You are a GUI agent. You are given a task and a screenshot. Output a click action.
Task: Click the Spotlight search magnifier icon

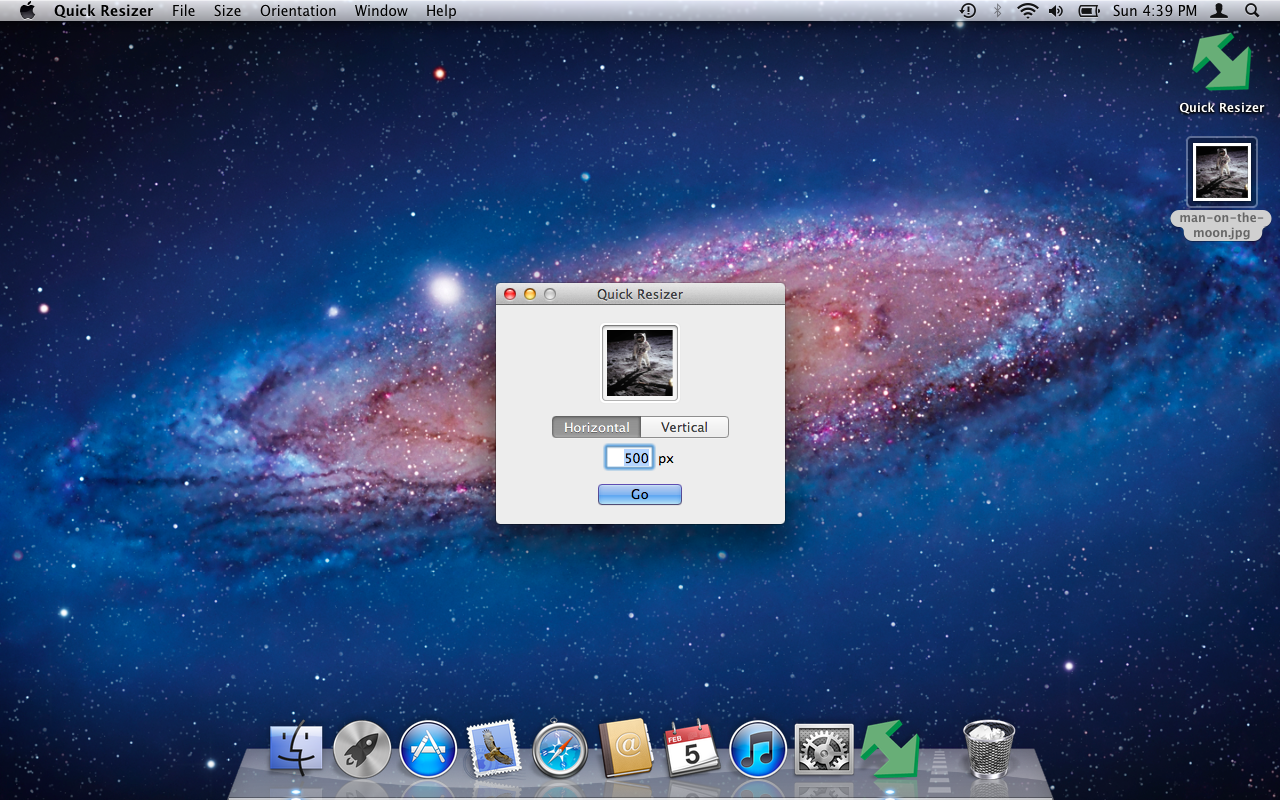[1252, 11]
